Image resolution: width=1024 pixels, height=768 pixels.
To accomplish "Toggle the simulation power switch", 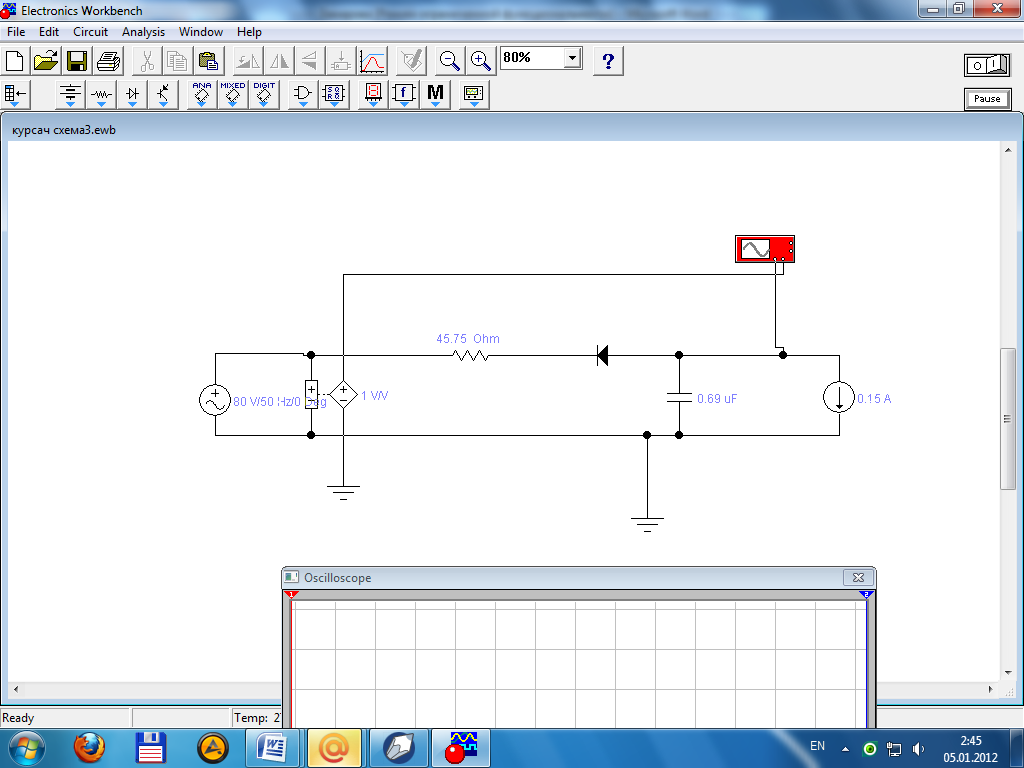I will coord(987,65).
